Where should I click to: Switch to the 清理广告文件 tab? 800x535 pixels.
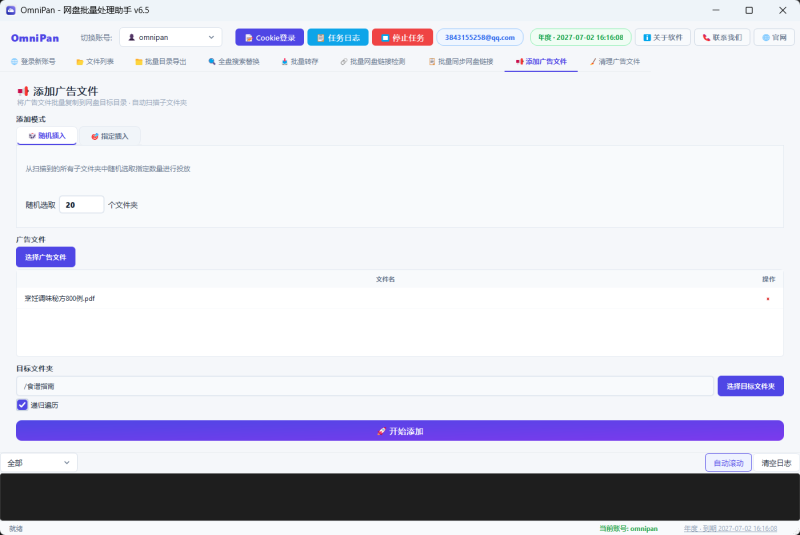[615, 62]
